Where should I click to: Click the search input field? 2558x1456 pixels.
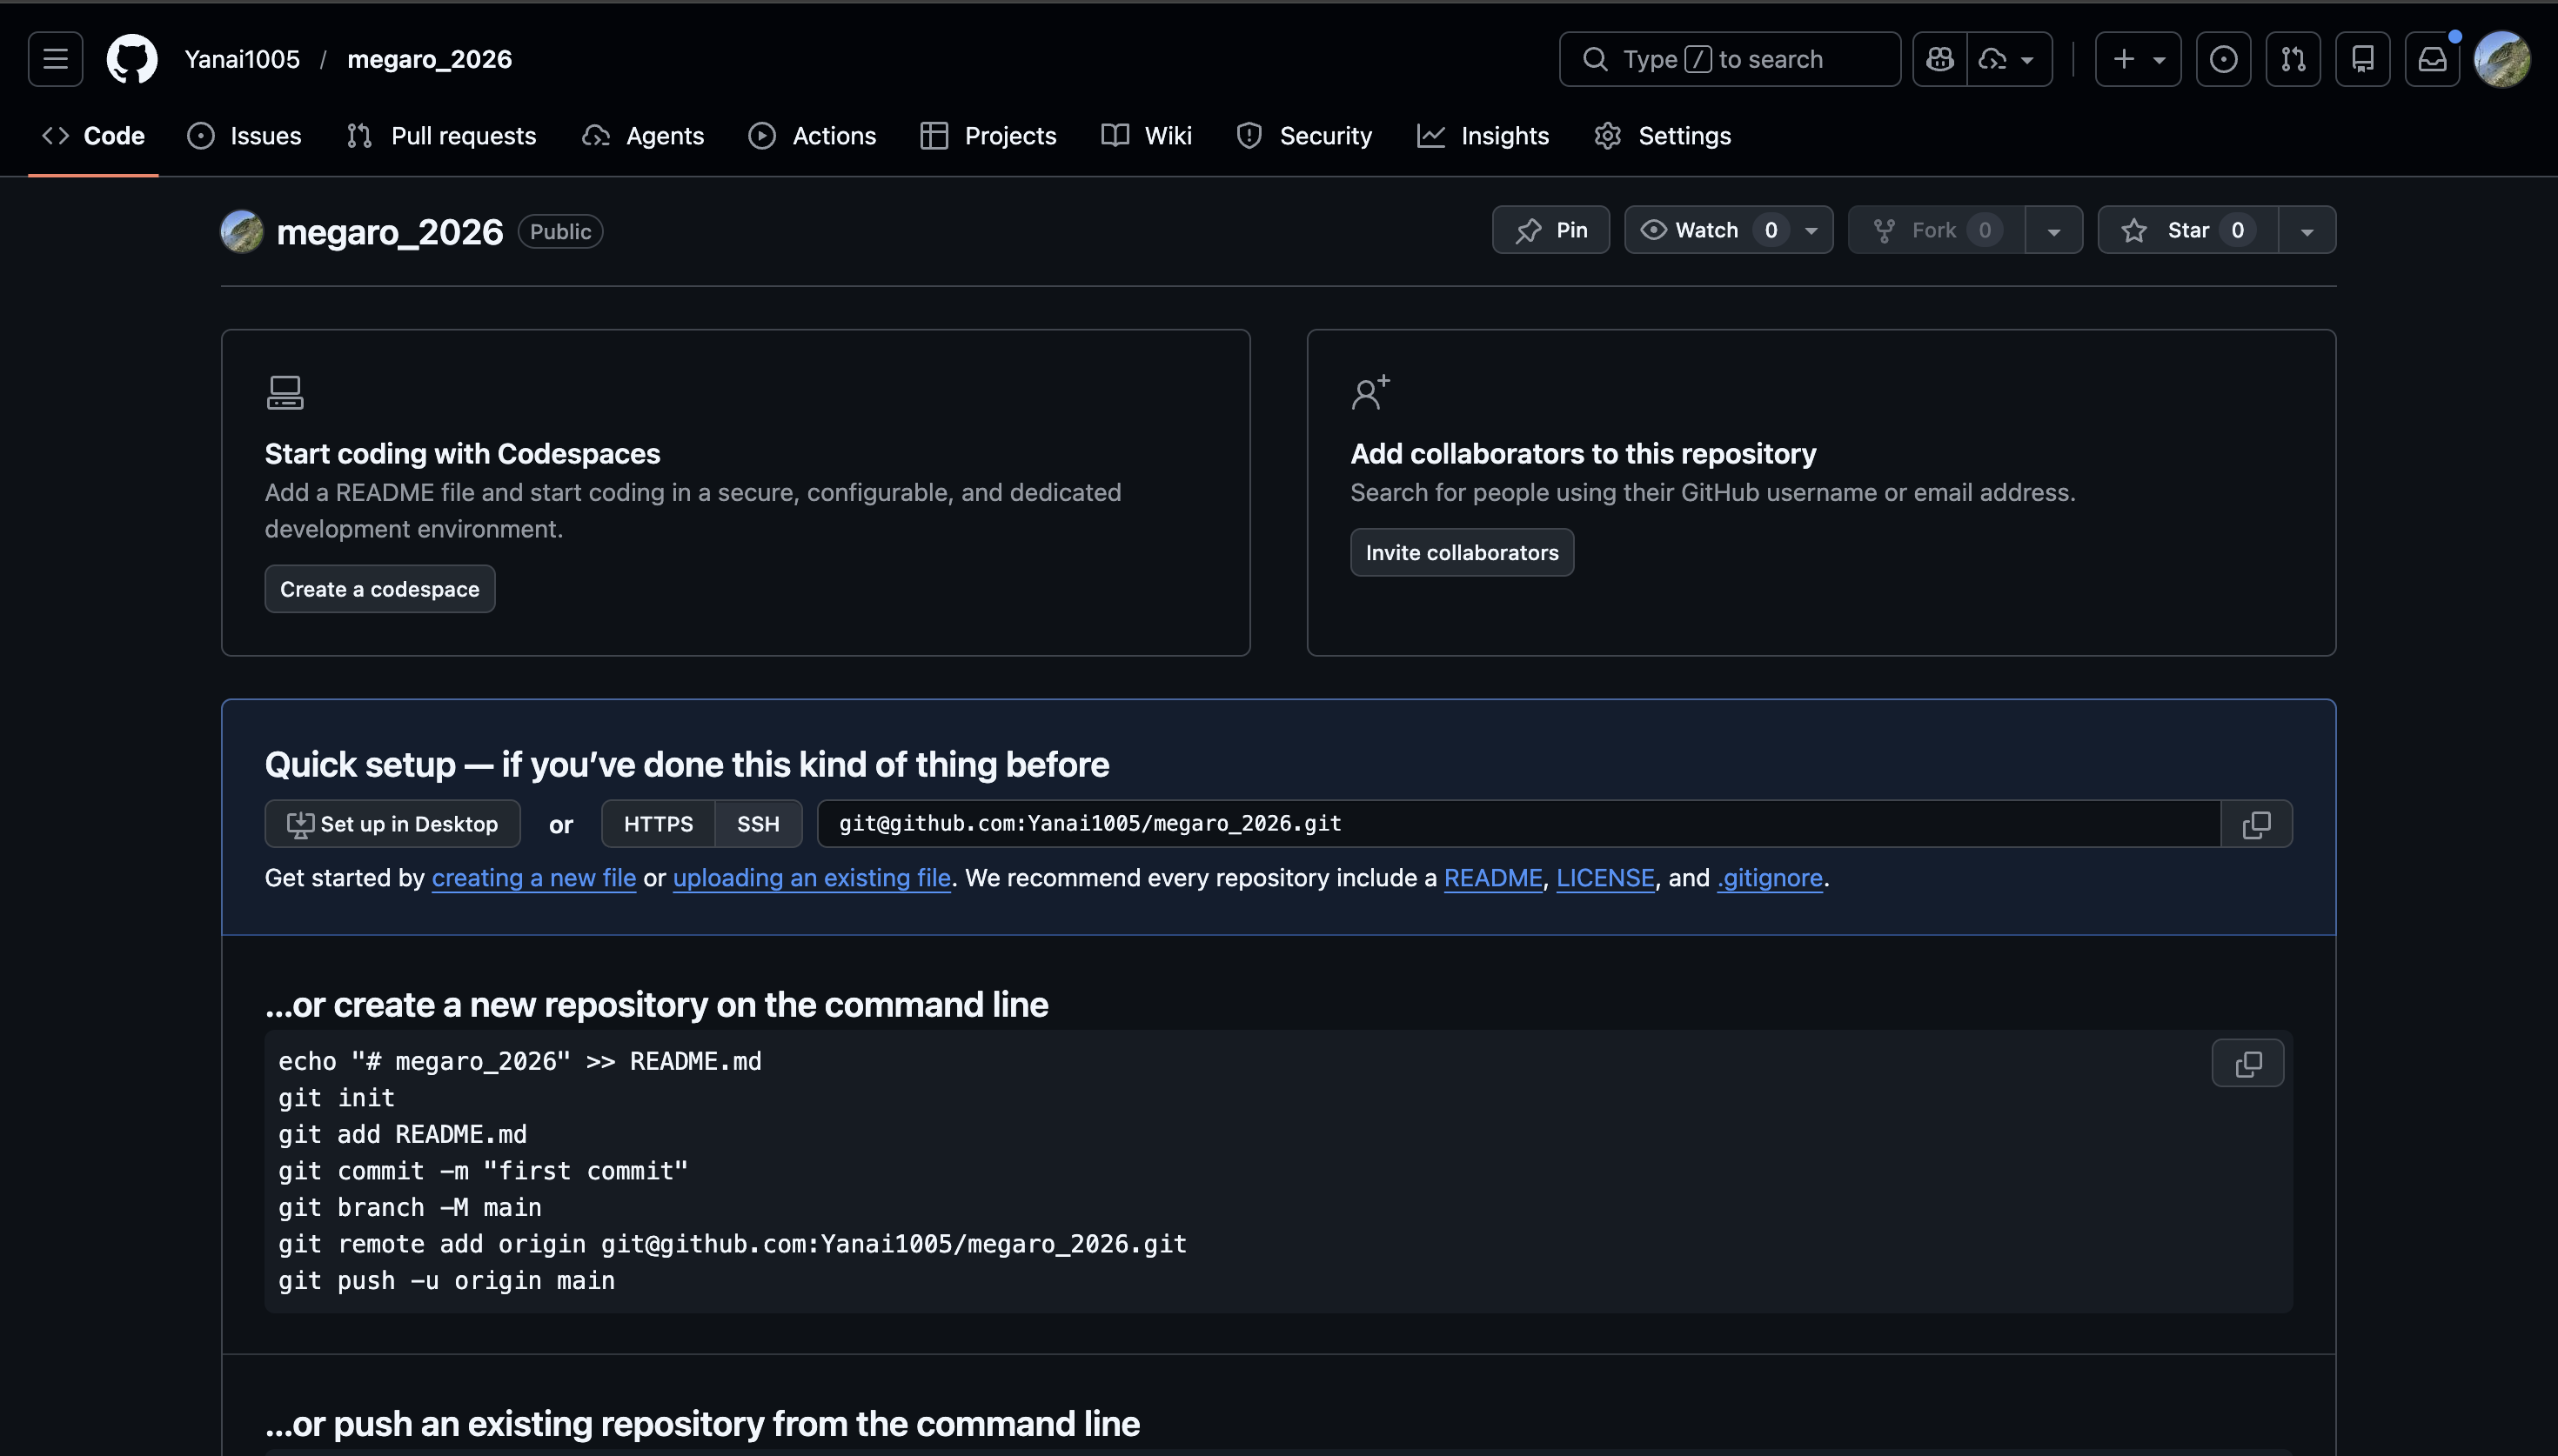pyautogui.click(x=1728, y=59)
